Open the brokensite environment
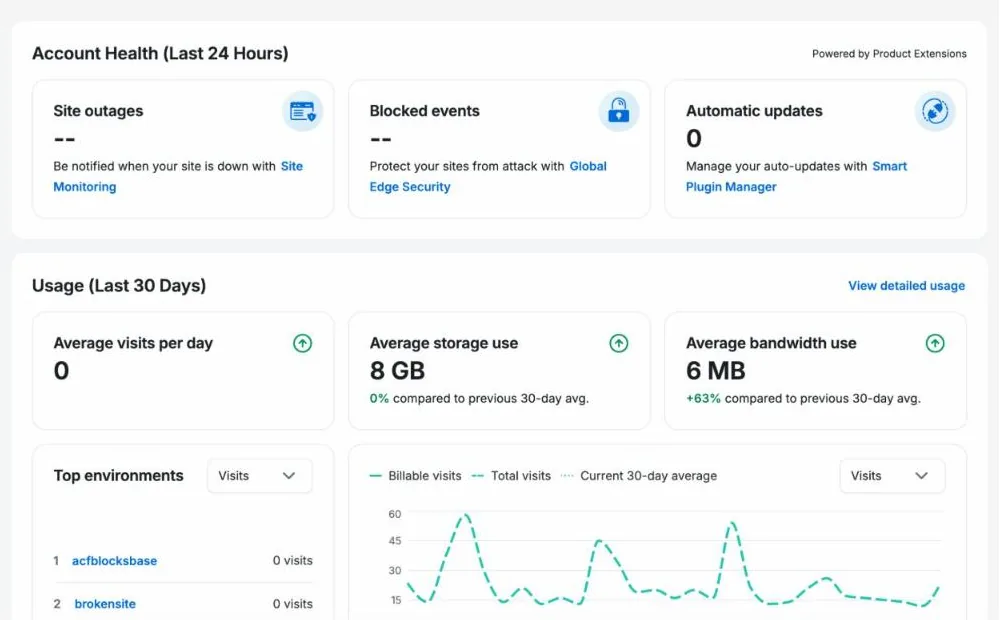1000x620 pixels. coord(105,603)
